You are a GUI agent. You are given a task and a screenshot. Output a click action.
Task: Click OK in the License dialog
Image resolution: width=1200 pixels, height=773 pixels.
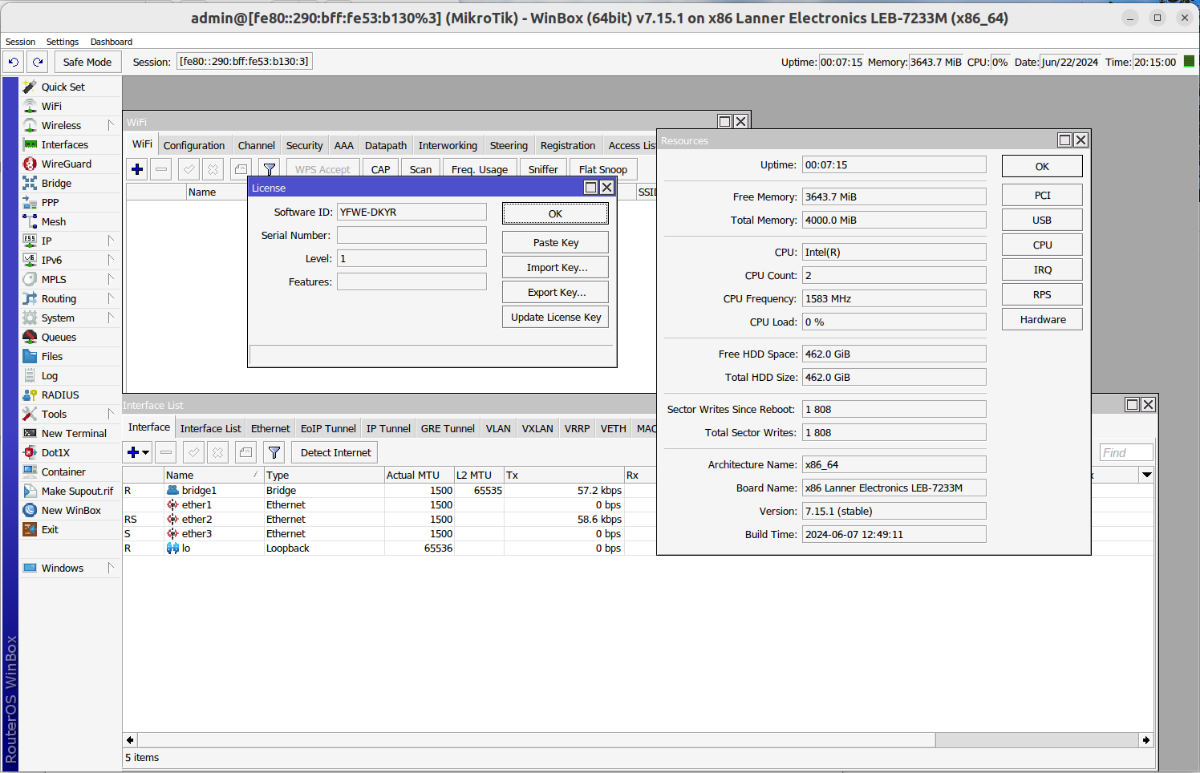tap(555, 213)
